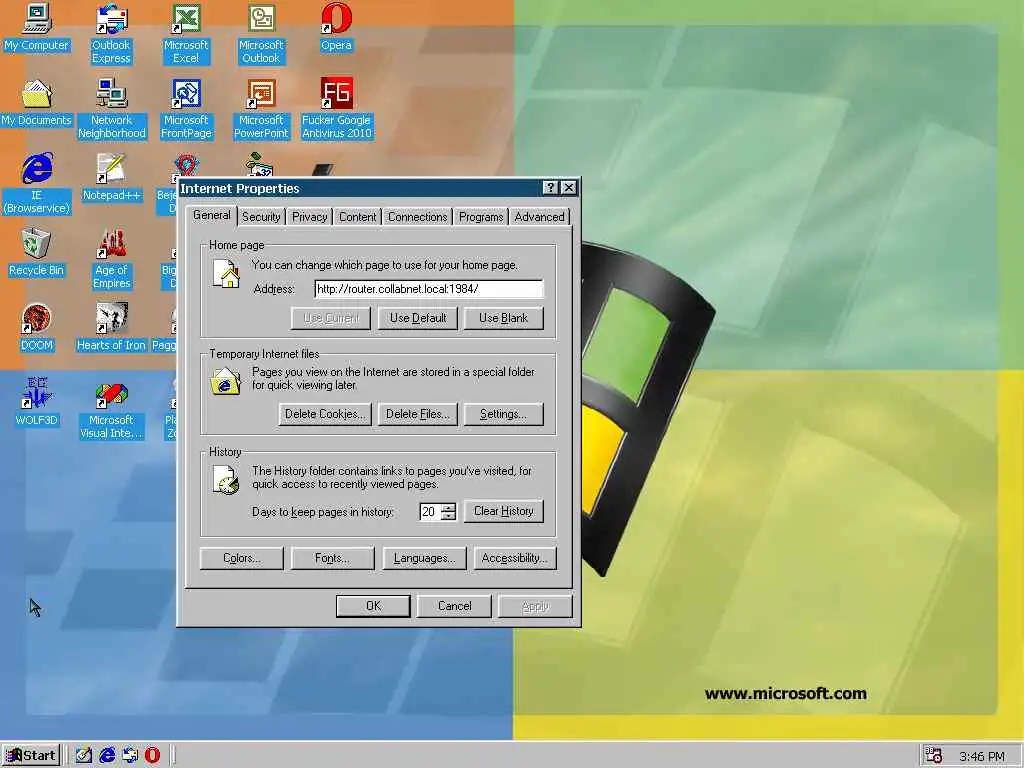The height and width of the screenshot is (768, 1024).
Task: Open the Languages... dialog
Action: (x=424, y=558)
